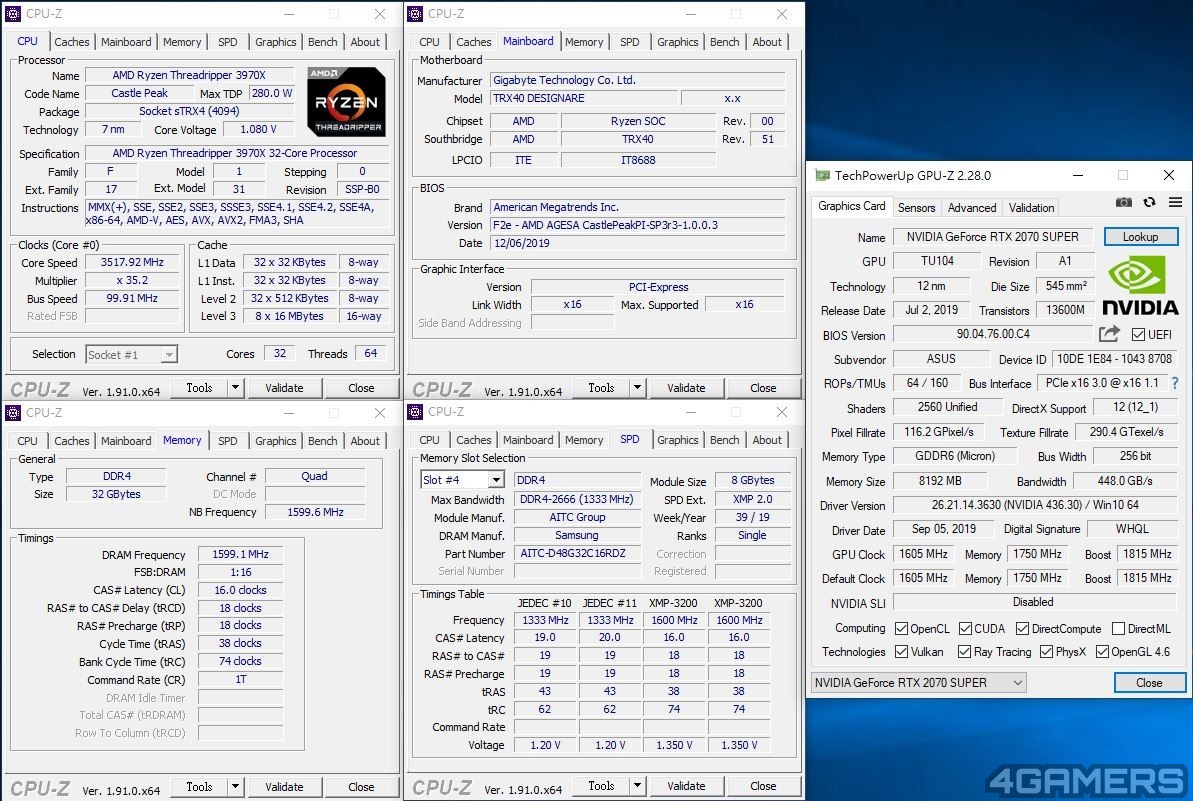Open the Validation tab in GPU-Z
1193x801 pixels.
coord(1031,208)
